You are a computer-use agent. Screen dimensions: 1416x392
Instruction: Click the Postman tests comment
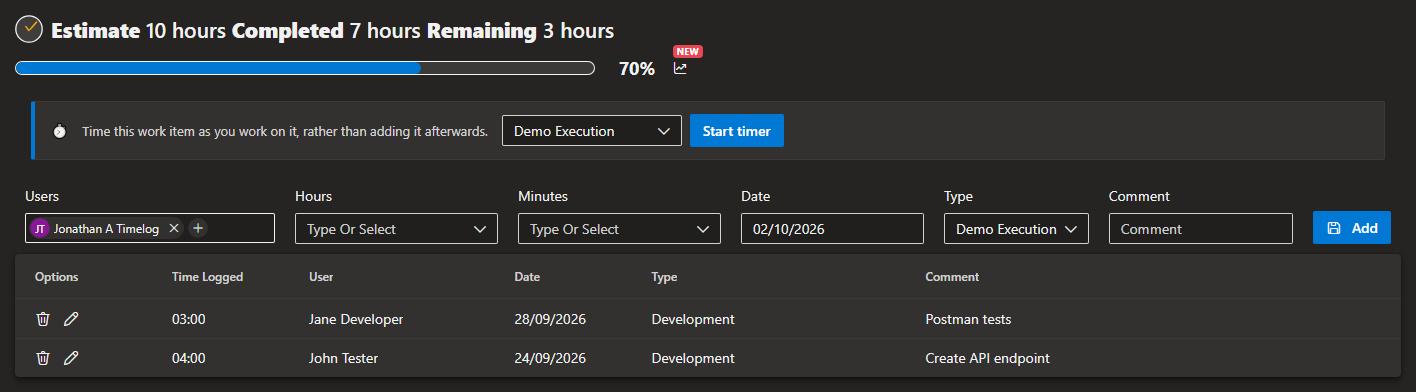coord(968,320)
